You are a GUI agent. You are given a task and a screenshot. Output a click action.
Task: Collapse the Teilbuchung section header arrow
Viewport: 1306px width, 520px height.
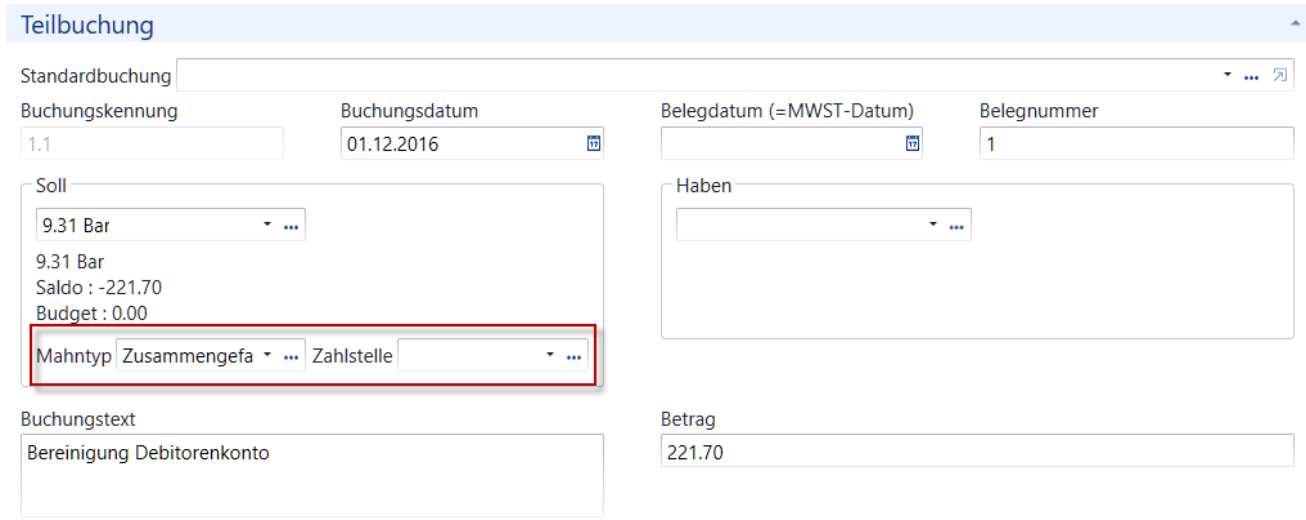pyautogui.click(x=1296, y=21)
